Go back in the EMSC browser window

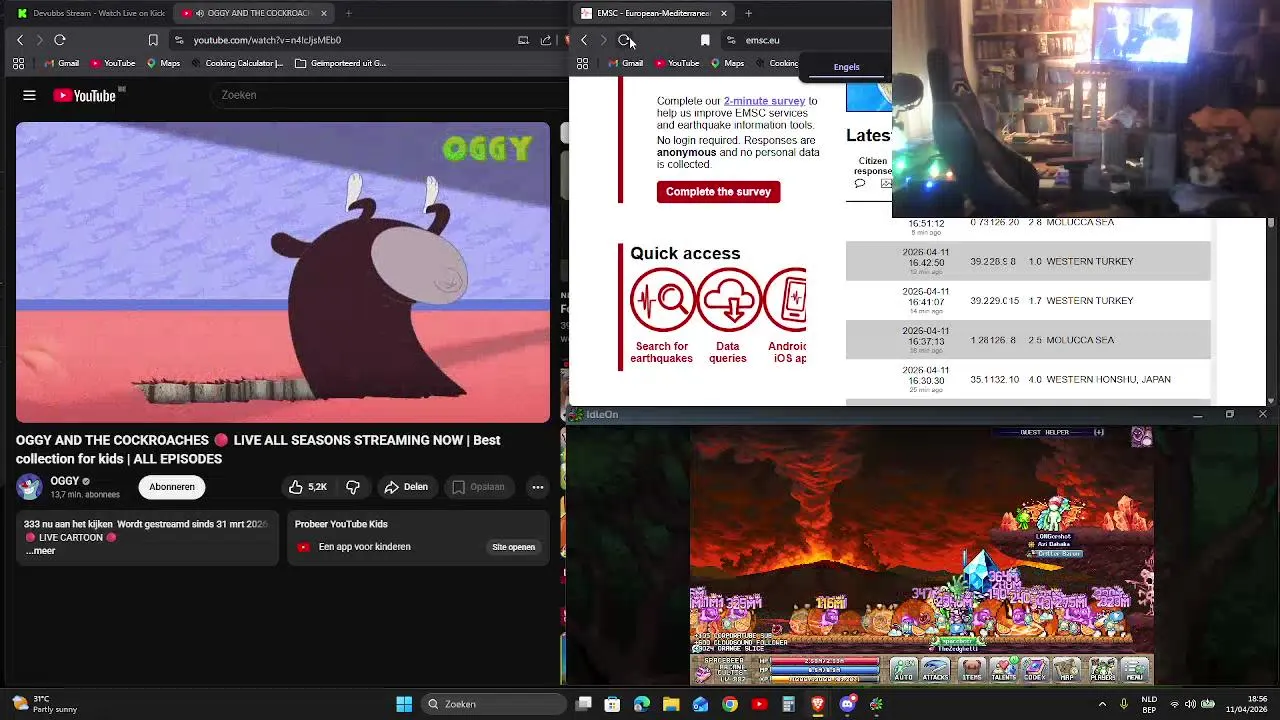coord(584,40)
